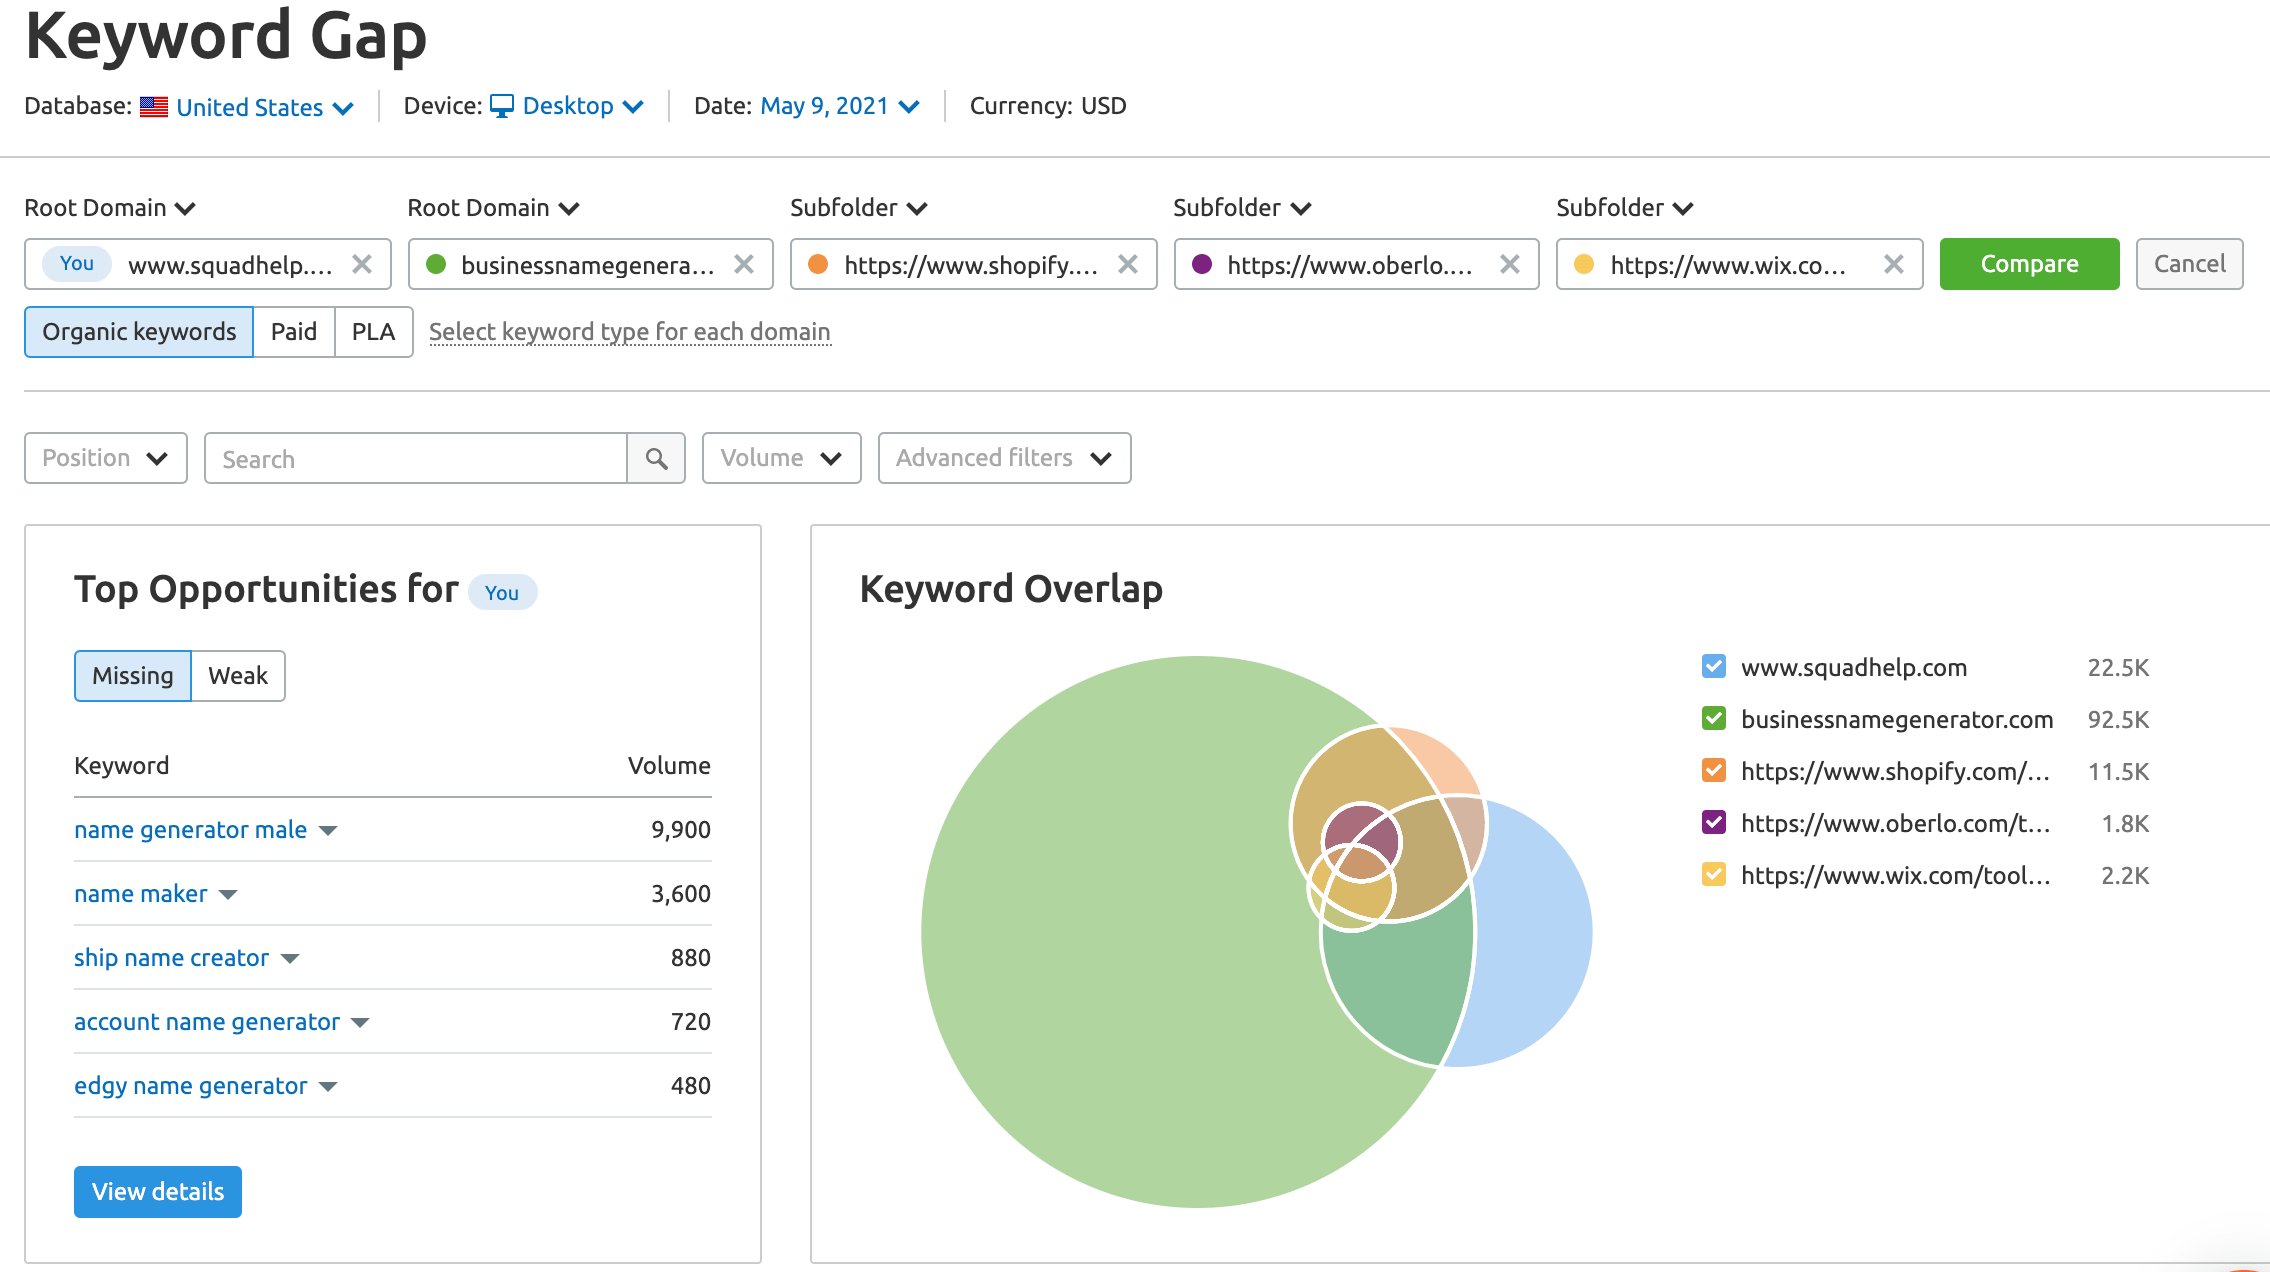
Task: Click the yellow dot beside the wix field
Action: [1584, 264]
